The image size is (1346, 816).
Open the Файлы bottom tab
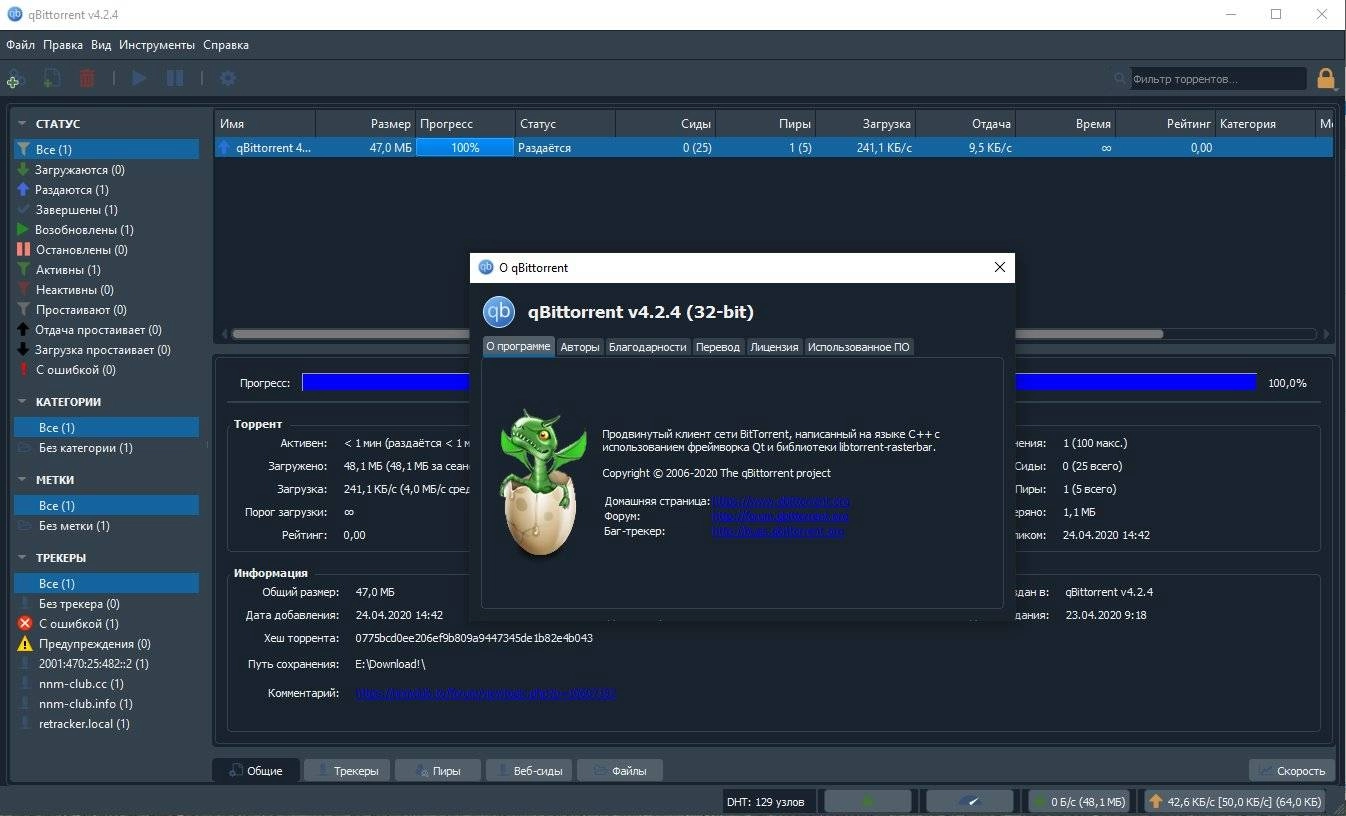pos(621,770)
